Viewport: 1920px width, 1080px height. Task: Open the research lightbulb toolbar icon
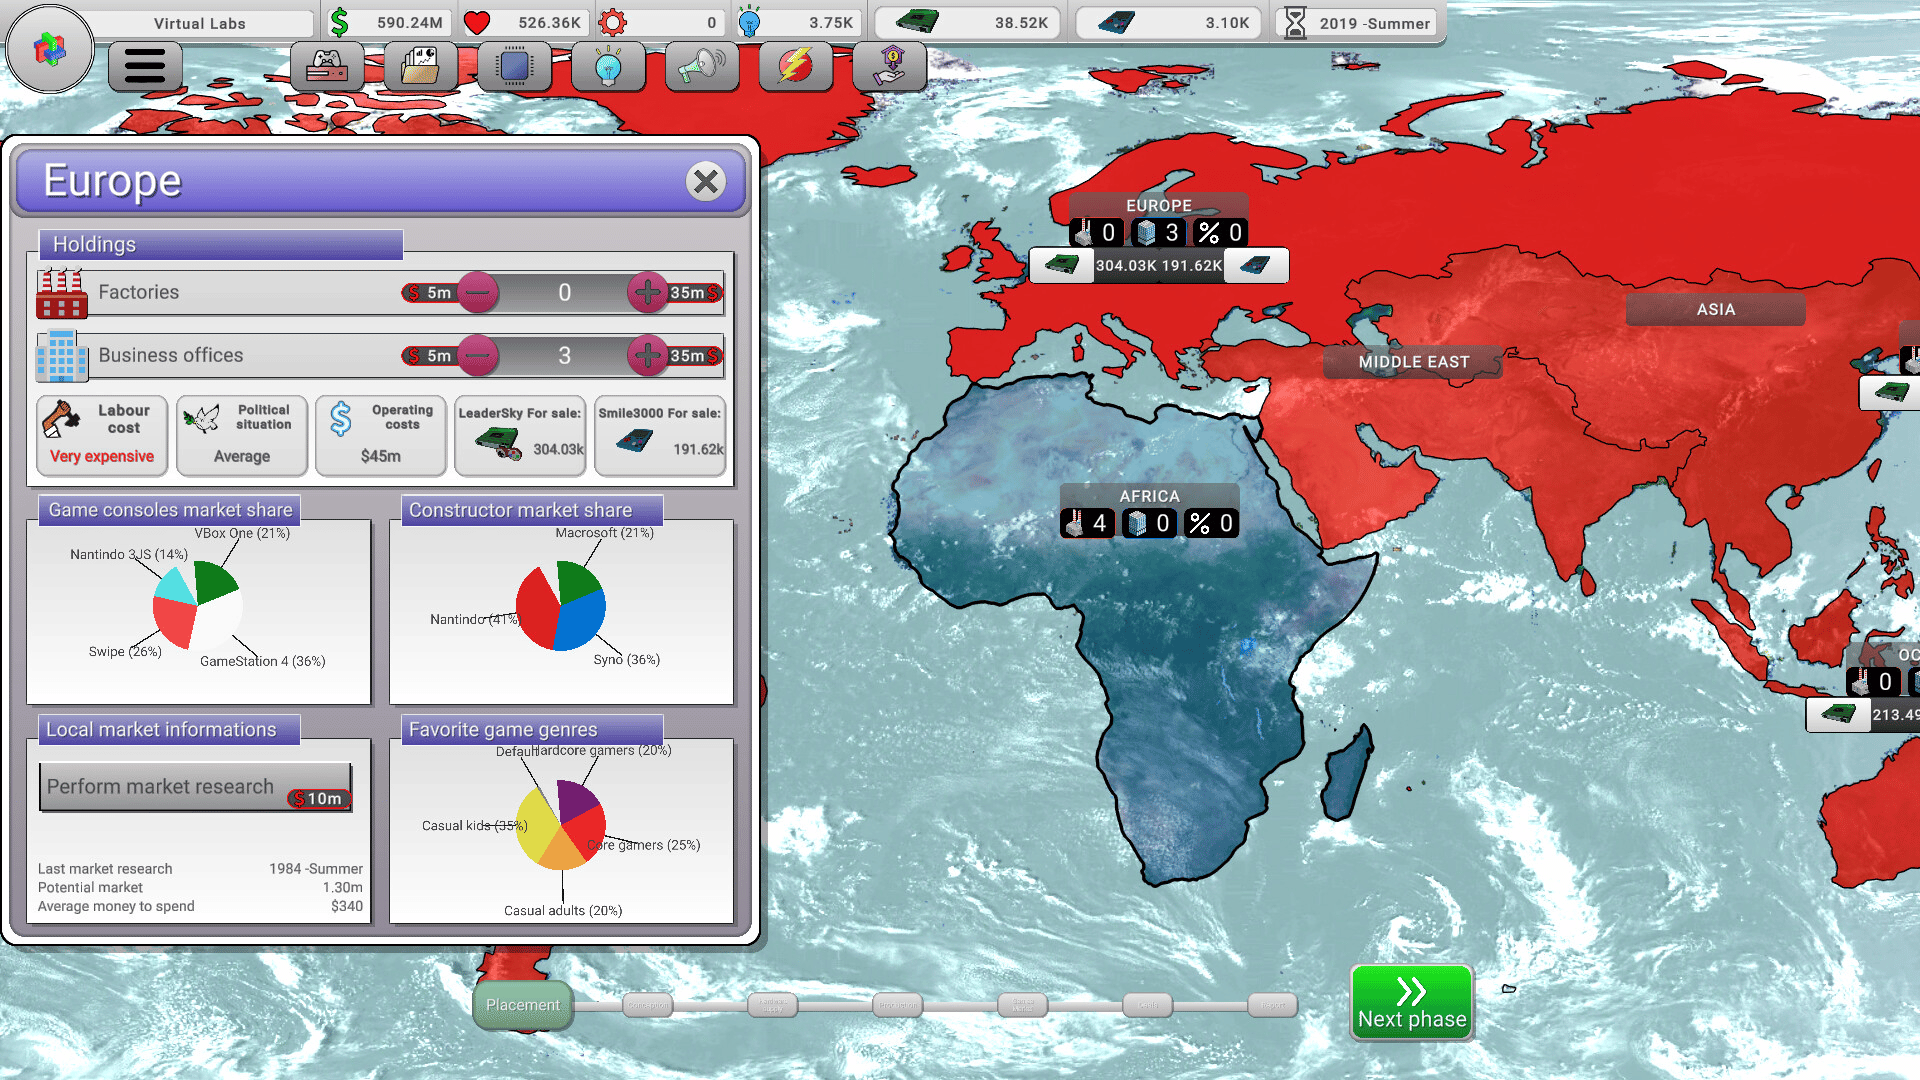tap(608, 66)
